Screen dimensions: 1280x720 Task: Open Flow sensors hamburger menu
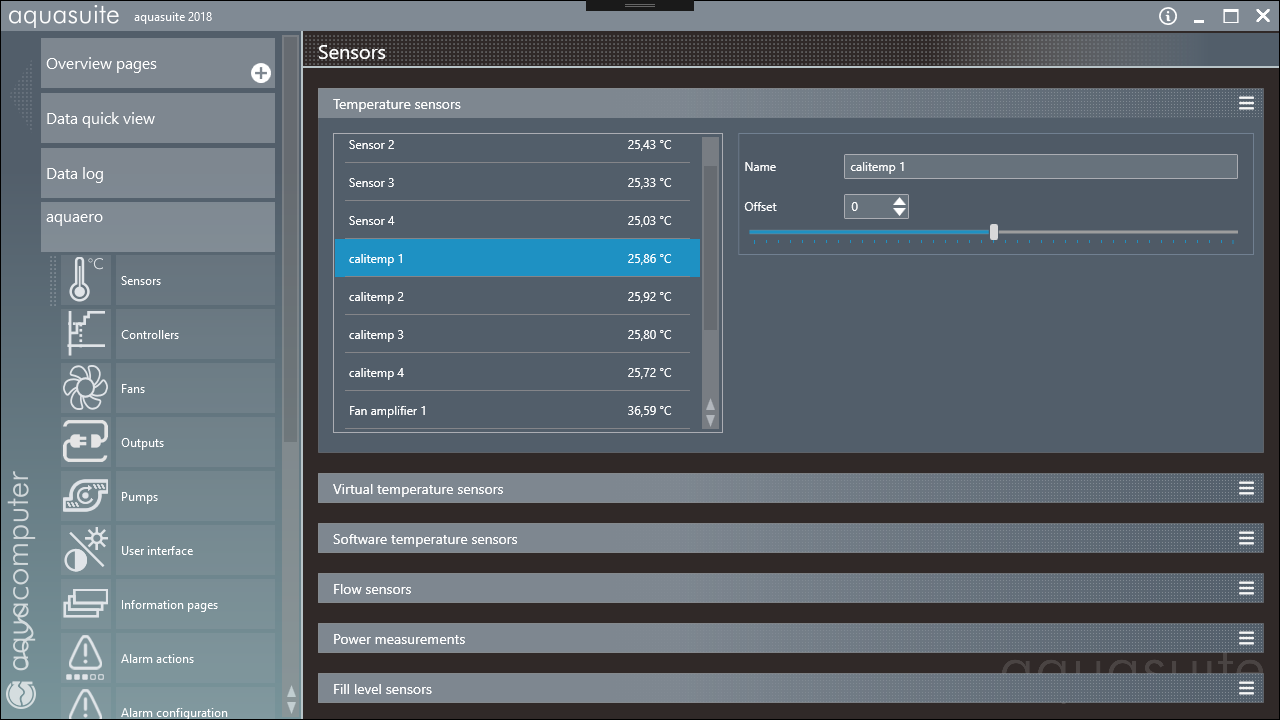[x=1246, y=588]
